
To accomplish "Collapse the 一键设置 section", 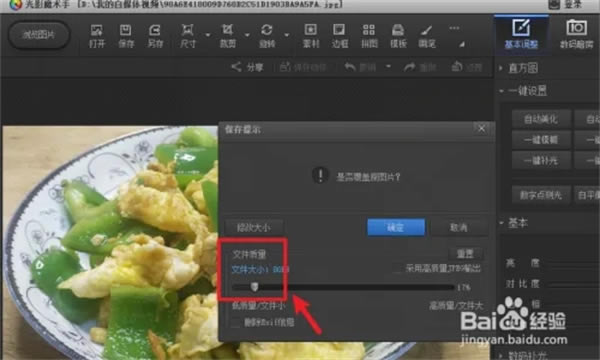I will coord(501,91).
